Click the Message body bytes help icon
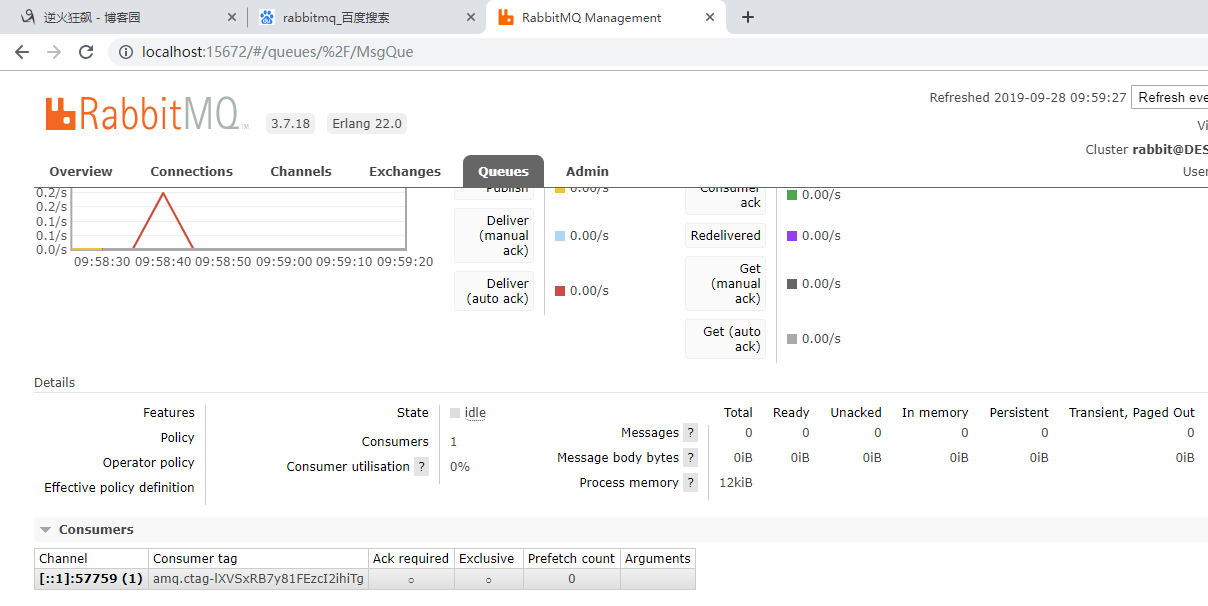This screenshot has width=1208, height=606. tap(690, 458)
